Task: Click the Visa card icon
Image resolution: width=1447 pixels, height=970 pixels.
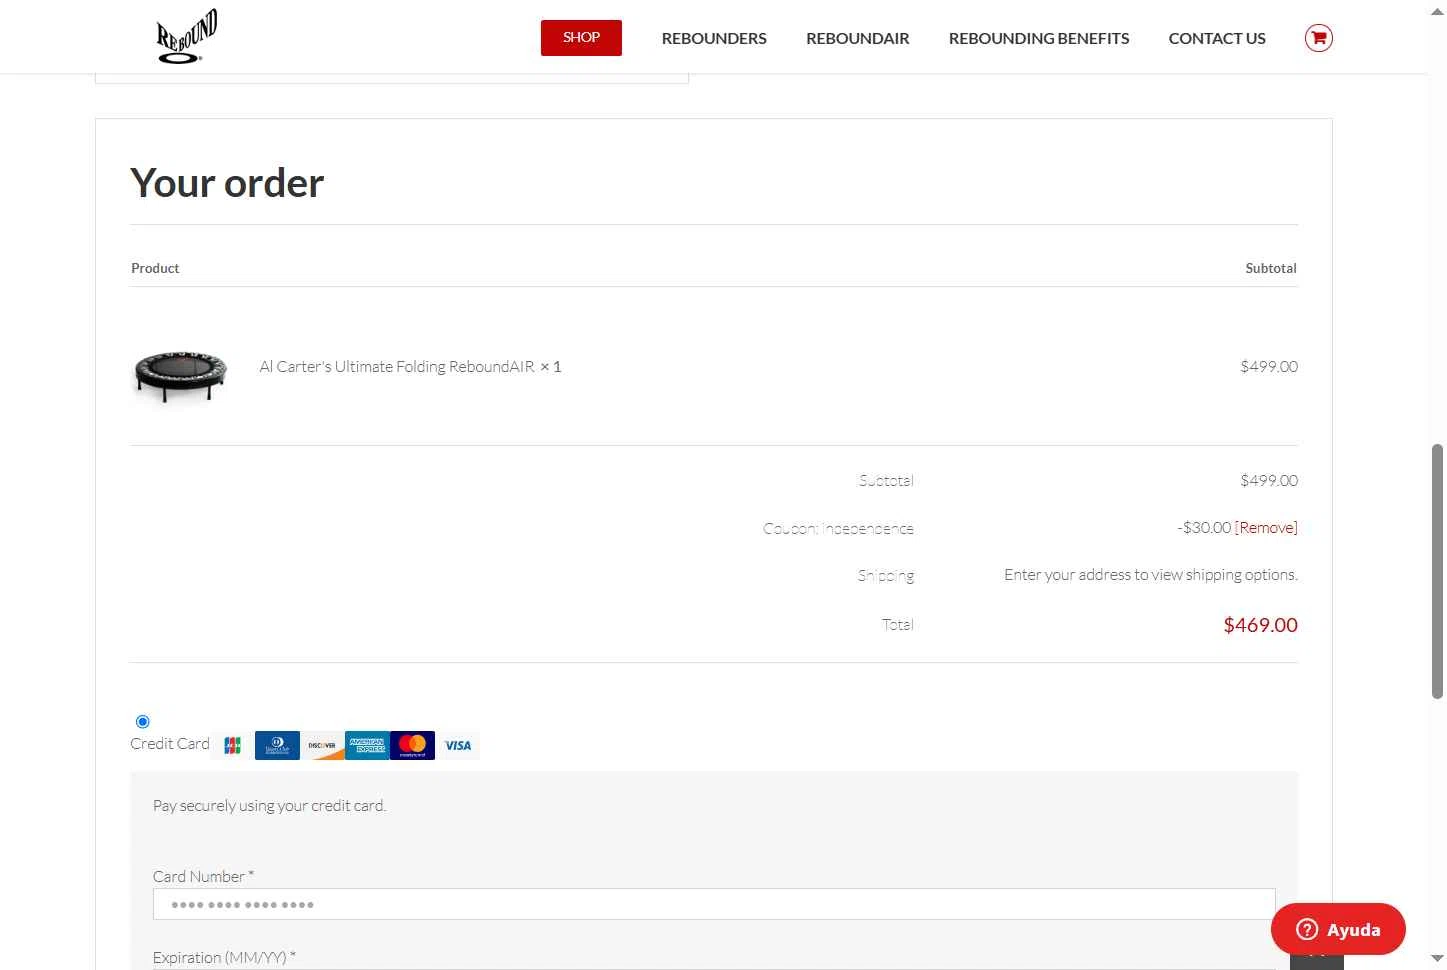Action: coord(458,746)
